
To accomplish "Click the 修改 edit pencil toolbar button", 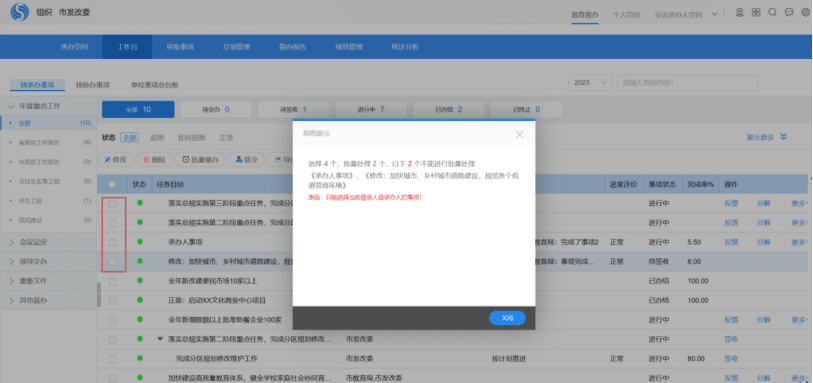I will point(116,160).
